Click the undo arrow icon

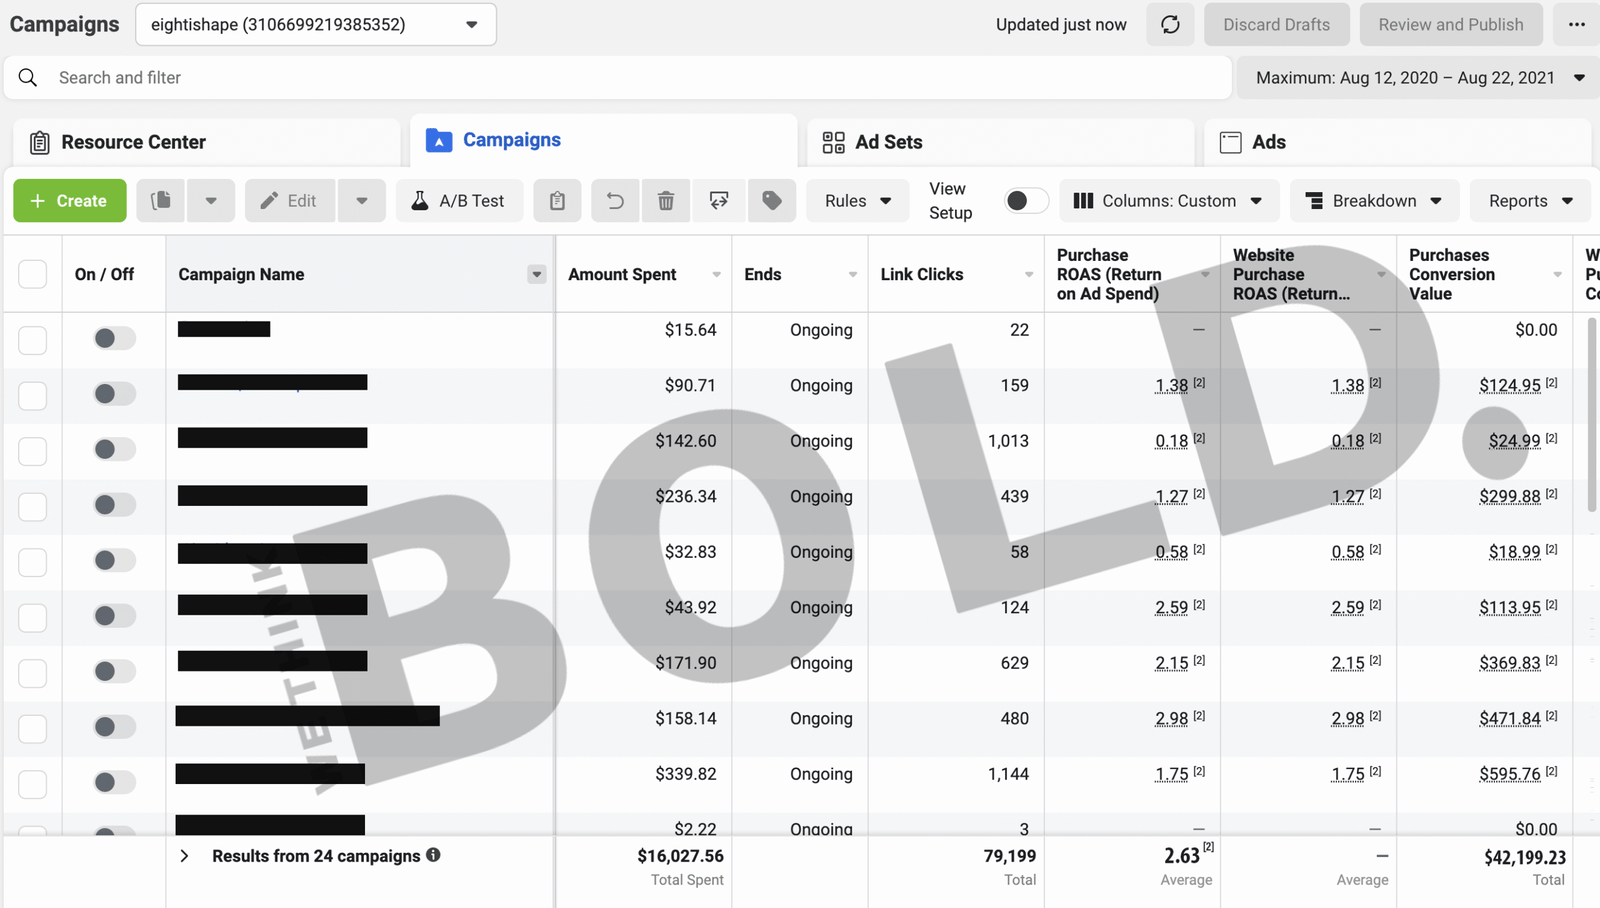pyautogui.click(x=615, y=201)
